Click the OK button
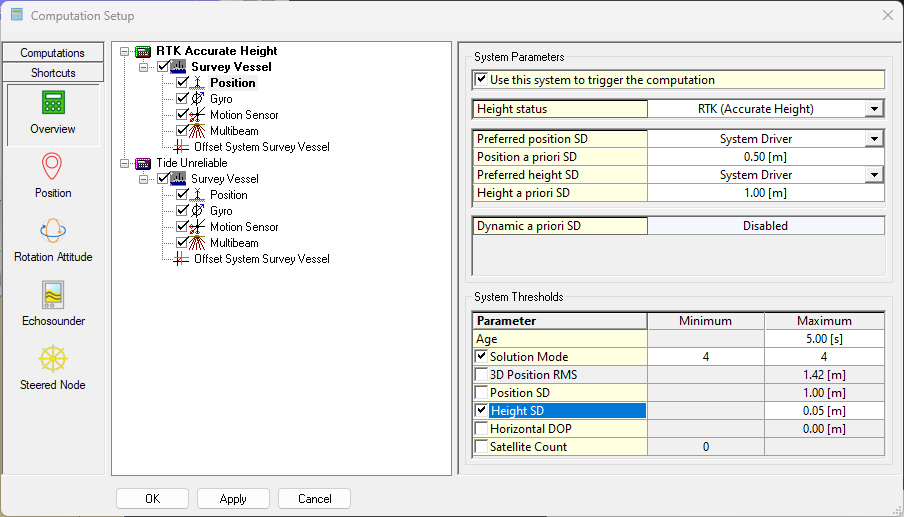904x517 pixels. pyautogui.click(x=152, y=498)
